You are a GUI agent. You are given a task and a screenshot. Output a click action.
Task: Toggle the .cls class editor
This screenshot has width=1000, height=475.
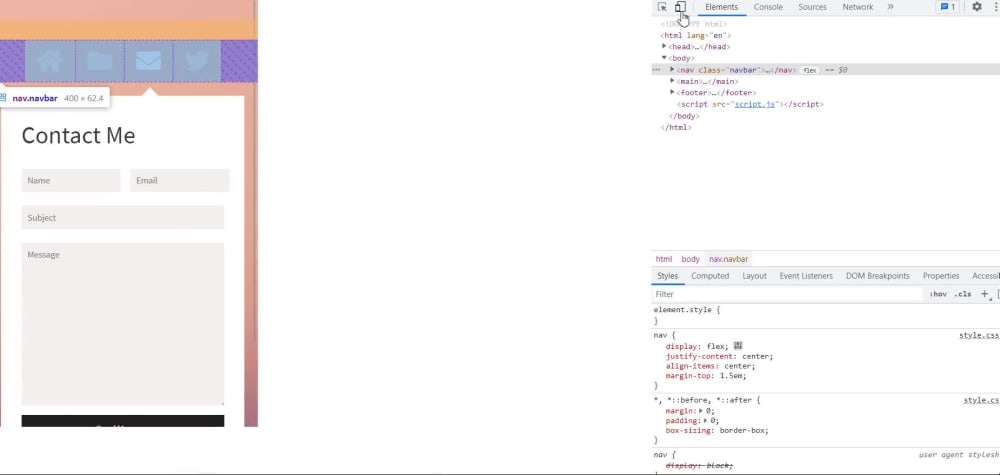tap(962, 294)
